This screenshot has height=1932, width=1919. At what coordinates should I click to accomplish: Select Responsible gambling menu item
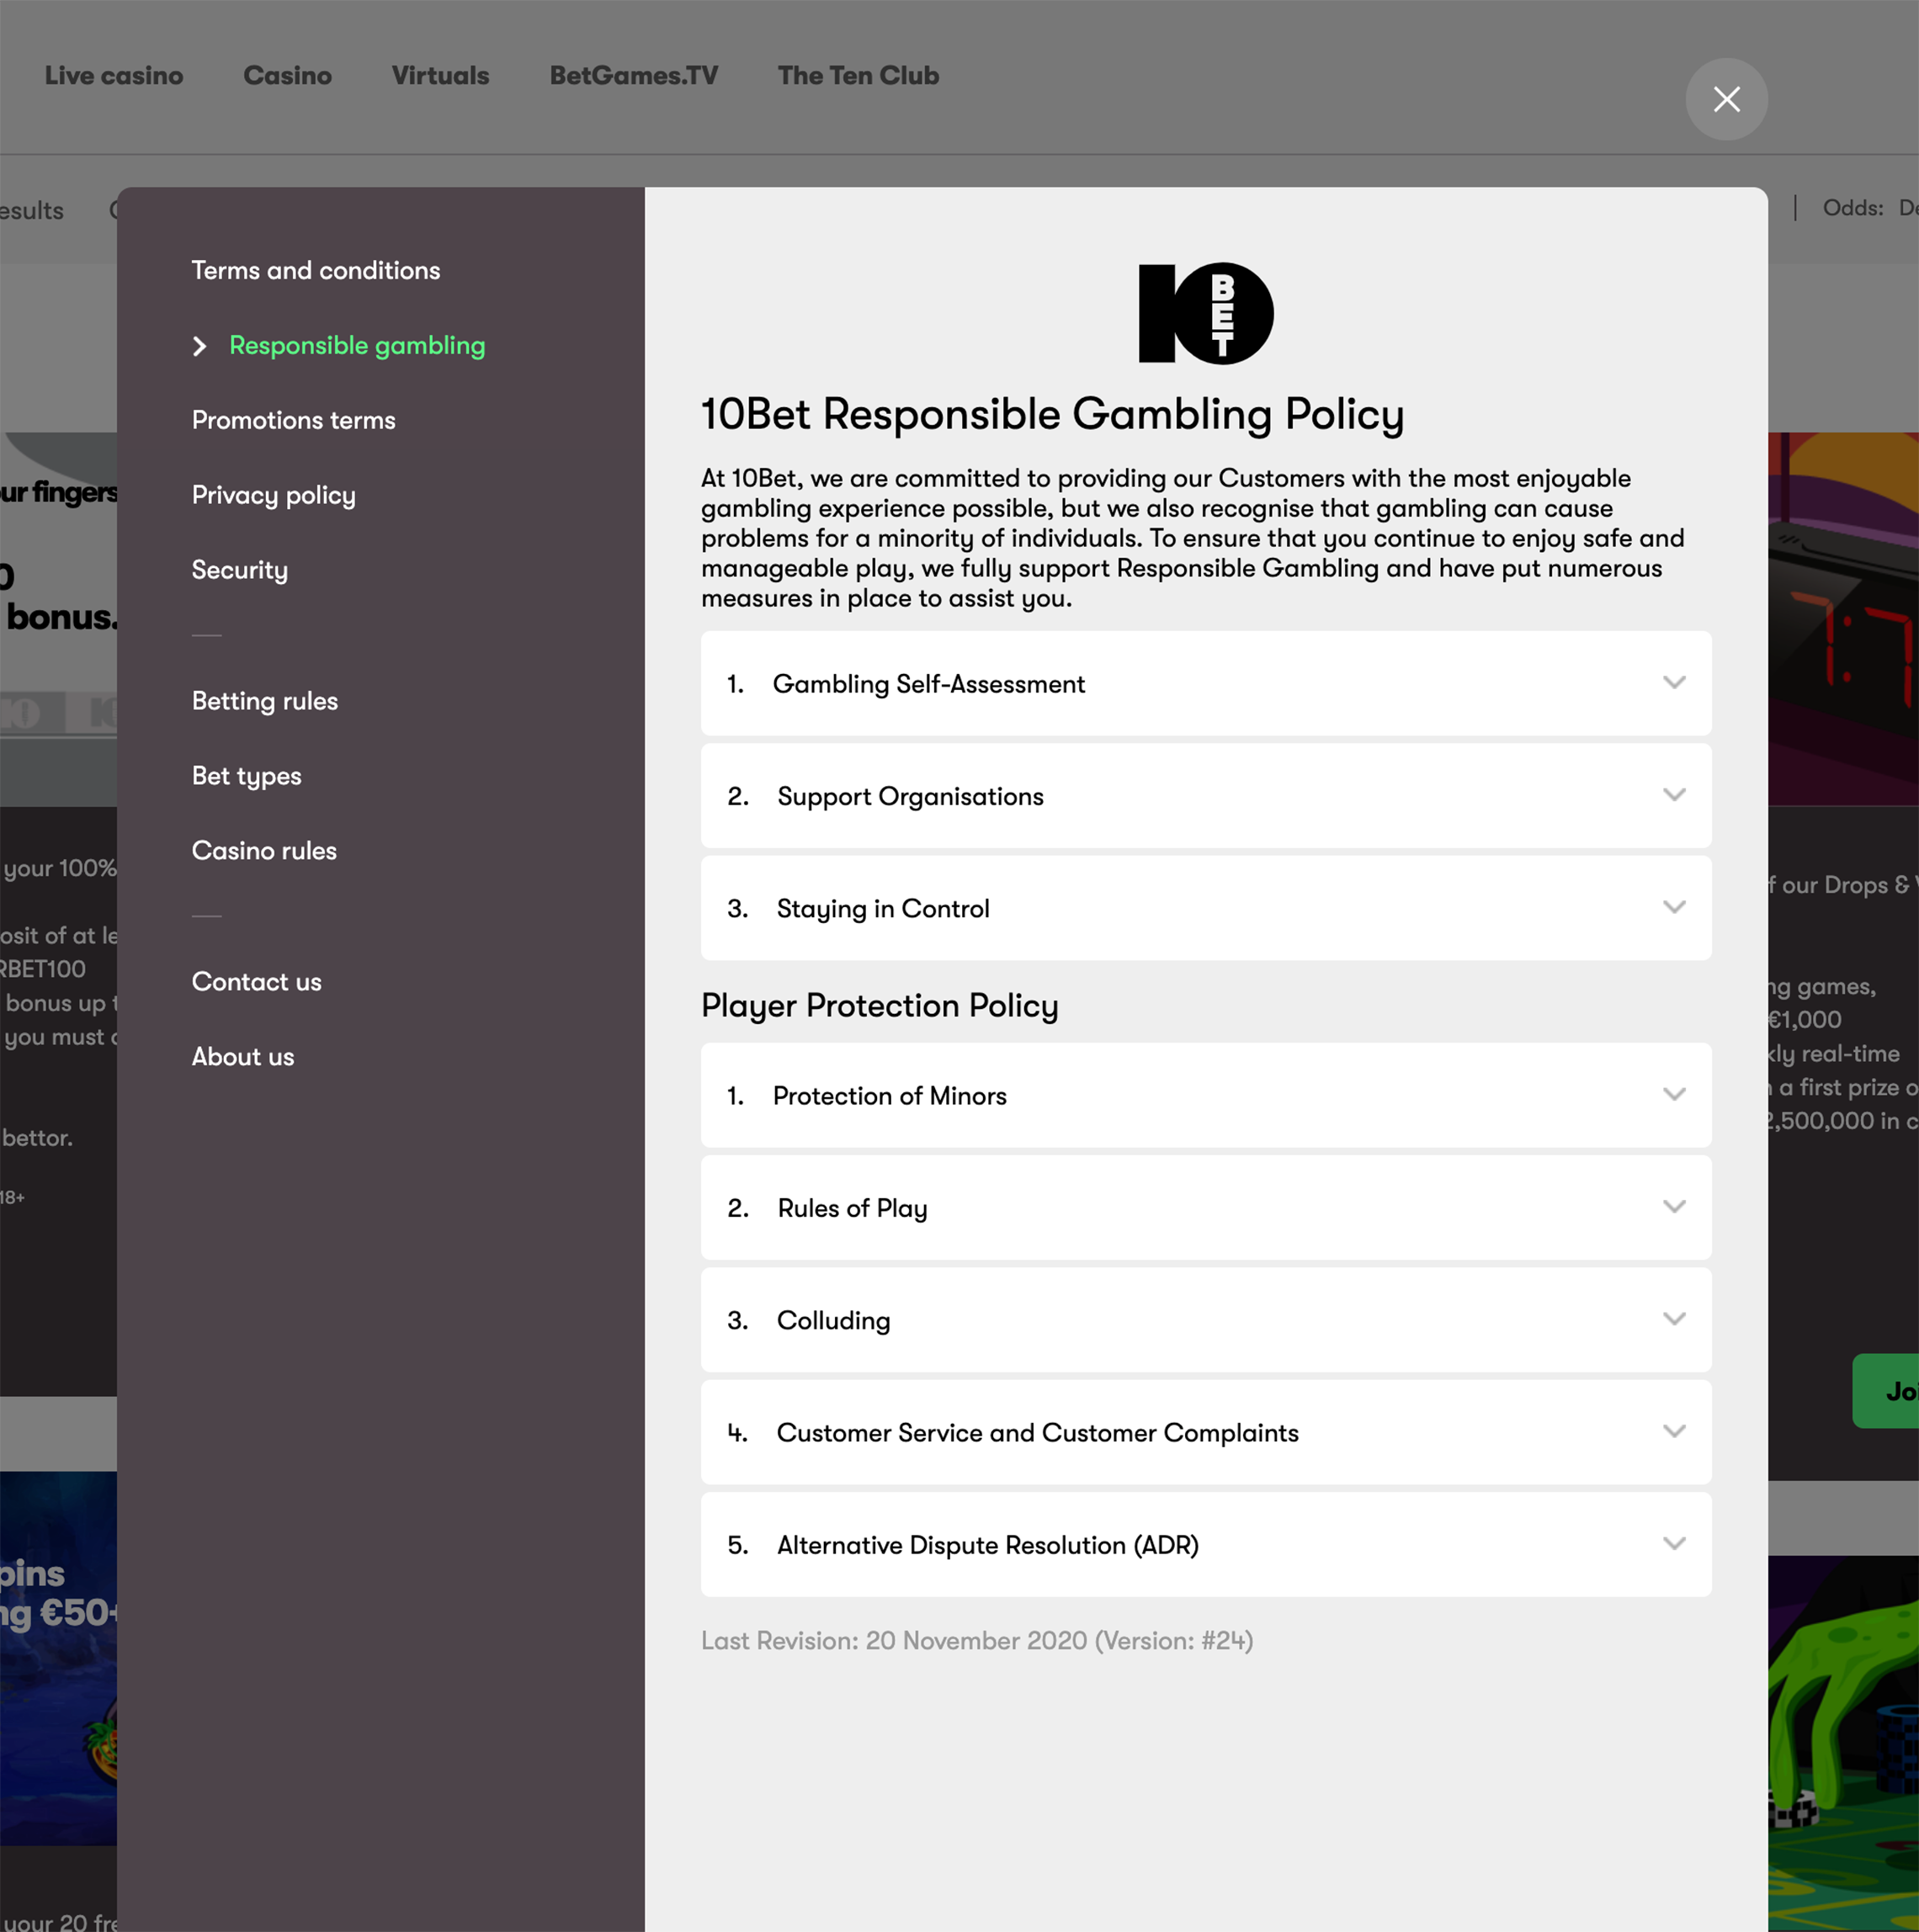[357, 346]
